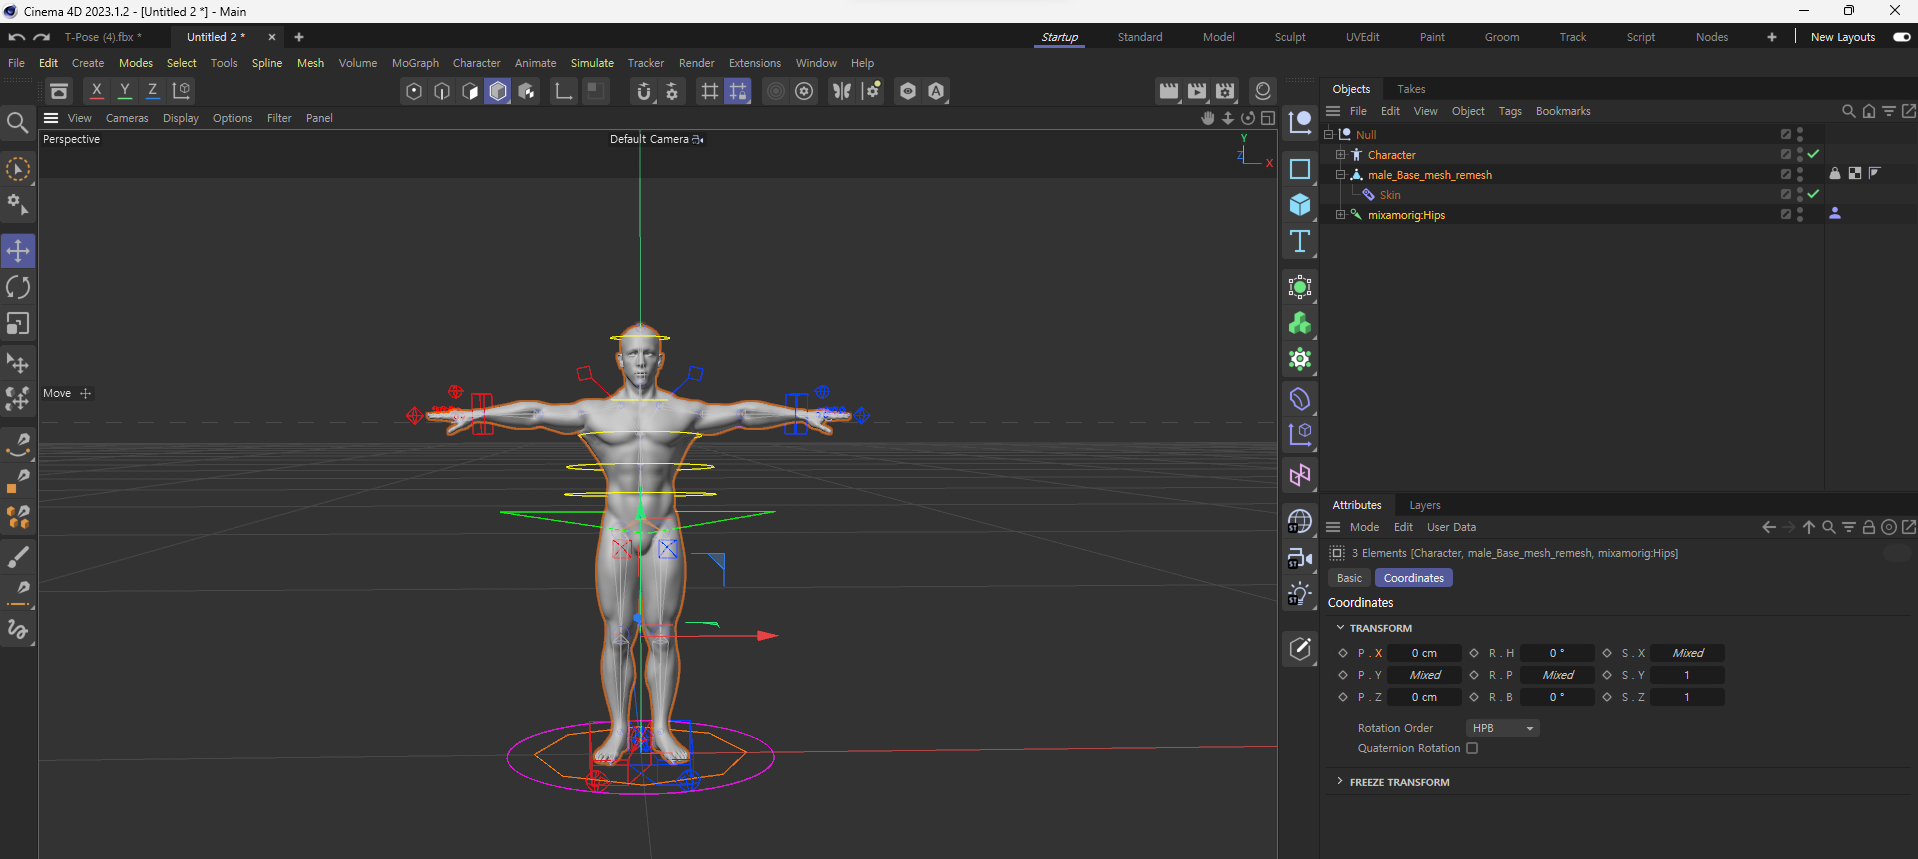Screen dimensions: 1918x859
Task: Collapse the TRANSFORM section
Action: [1341, 628]
